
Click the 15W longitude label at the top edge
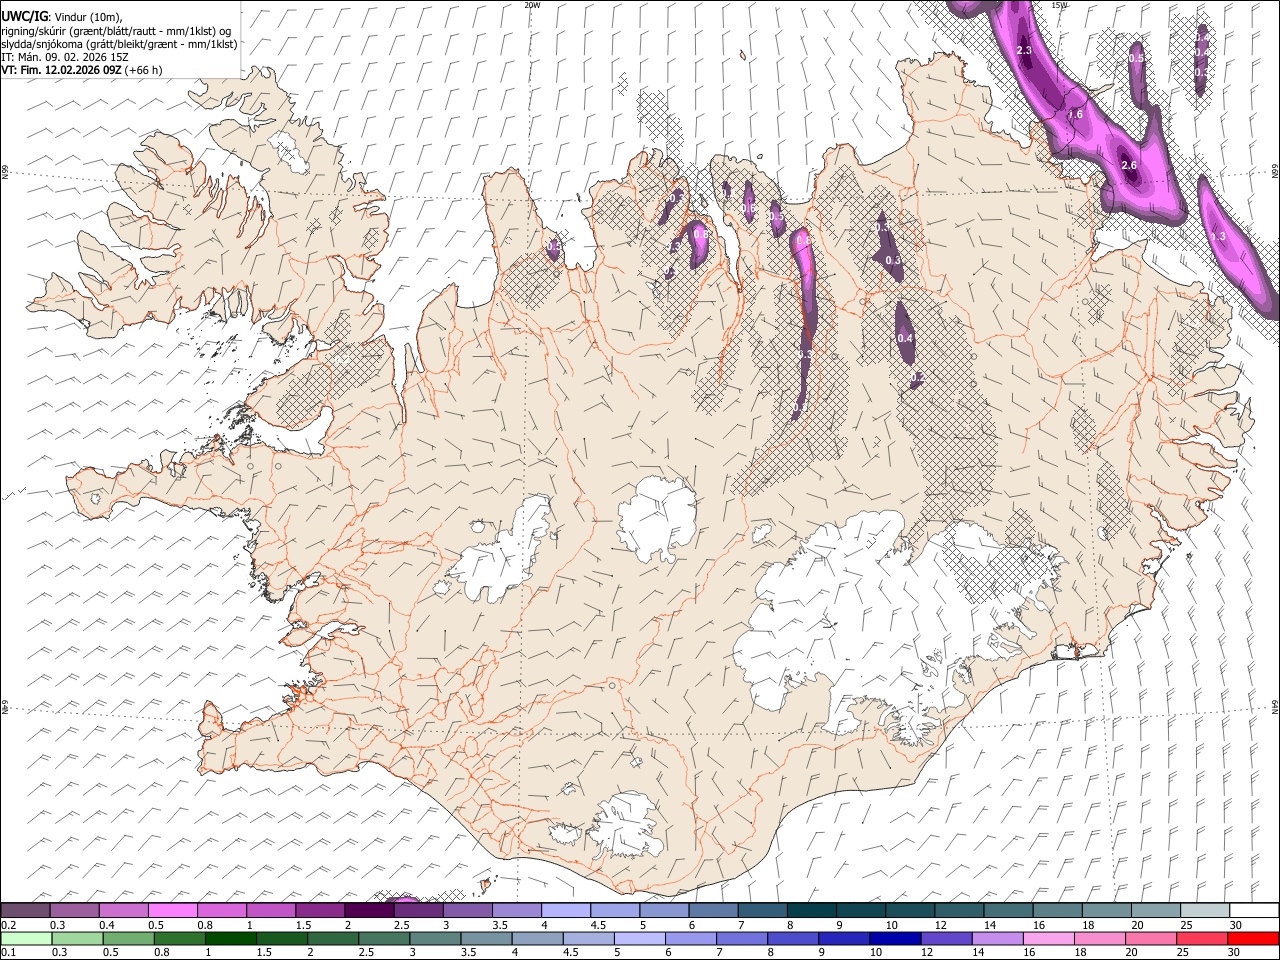(1060, 5)
